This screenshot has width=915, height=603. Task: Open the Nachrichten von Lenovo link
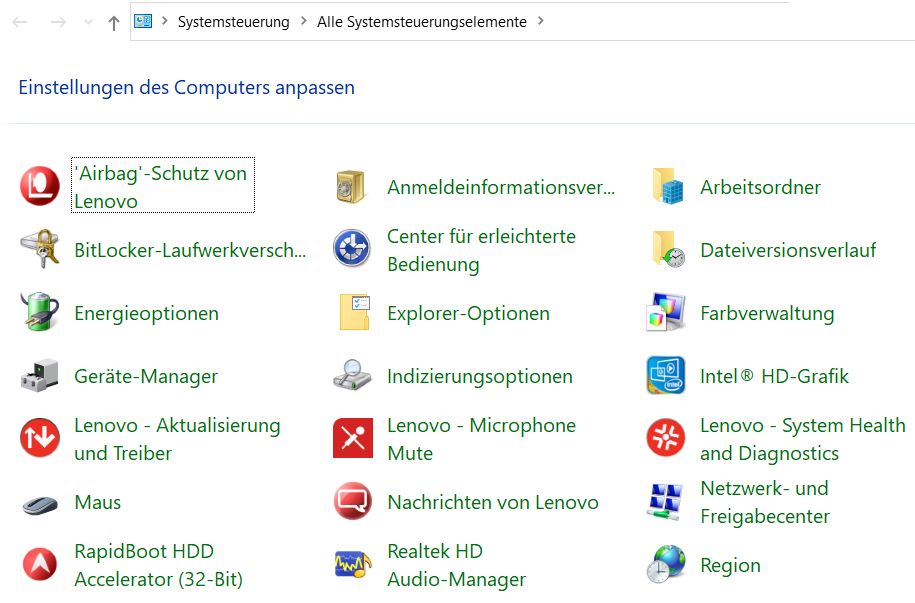pos(493,502)
